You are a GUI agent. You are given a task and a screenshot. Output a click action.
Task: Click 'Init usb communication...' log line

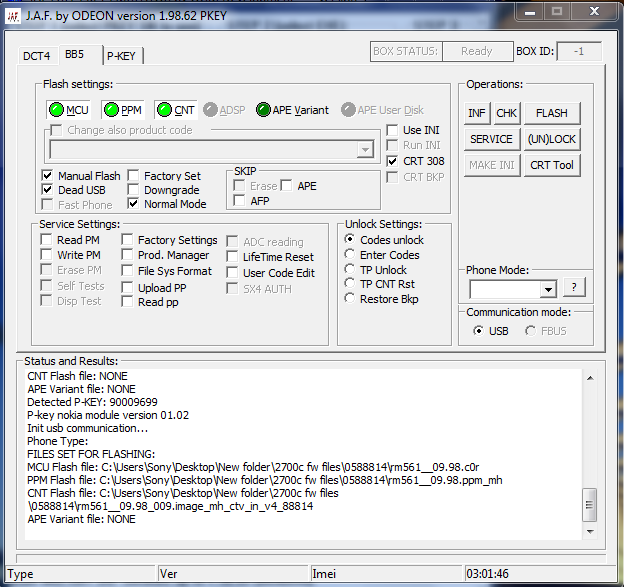pos(88,428)
